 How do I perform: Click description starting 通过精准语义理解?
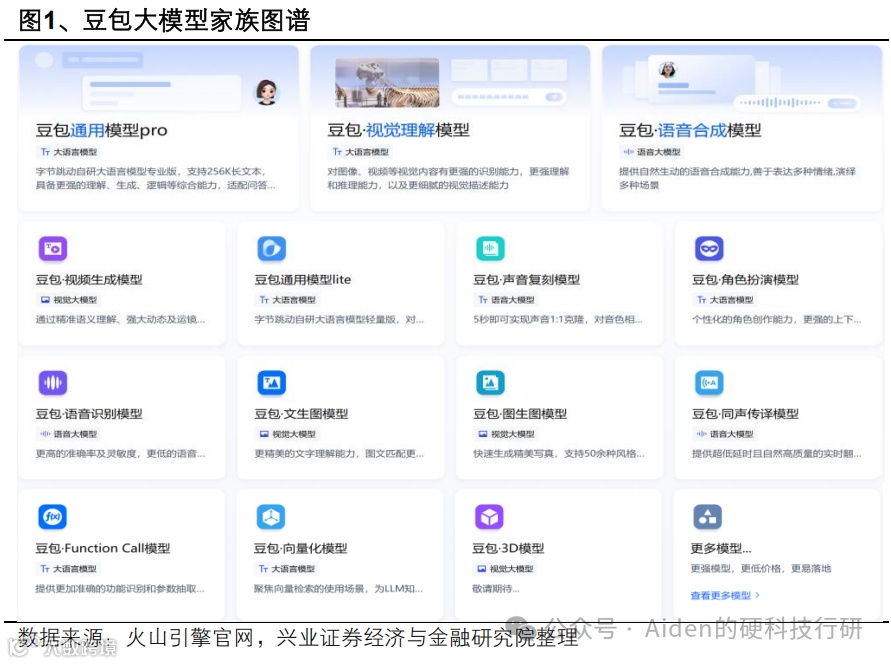coord(120,320)
